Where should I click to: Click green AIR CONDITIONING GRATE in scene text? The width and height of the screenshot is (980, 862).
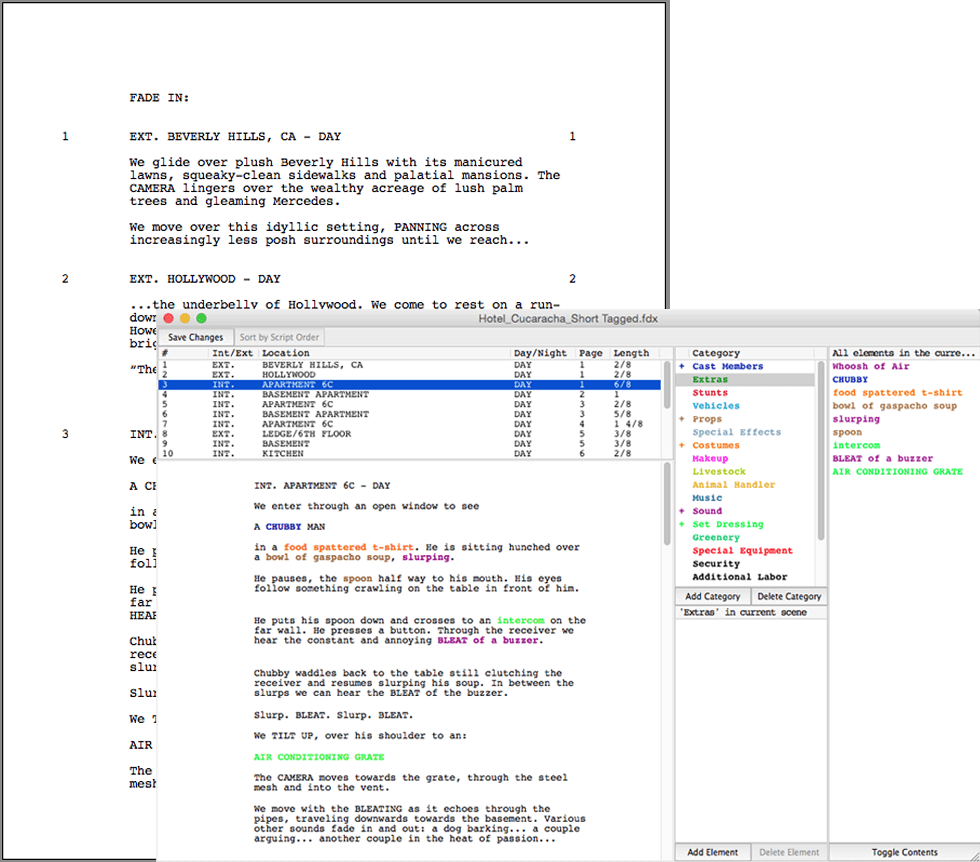[x=319, y=756]
